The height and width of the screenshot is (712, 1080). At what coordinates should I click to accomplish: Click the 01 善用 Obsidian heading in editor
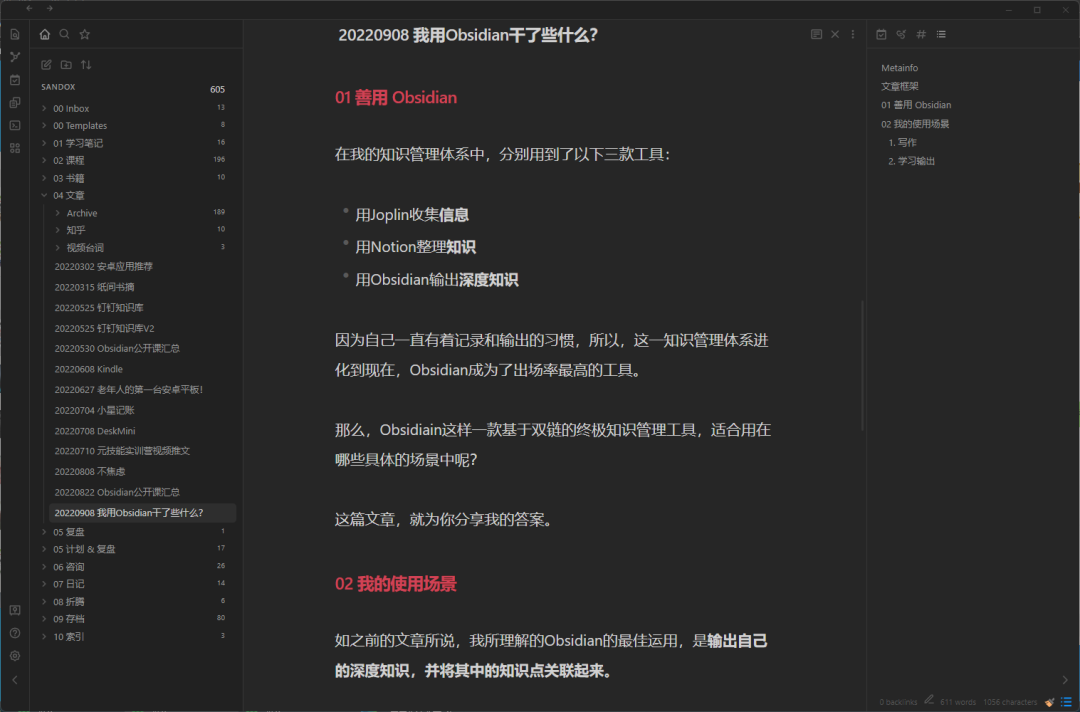point(396,98)
